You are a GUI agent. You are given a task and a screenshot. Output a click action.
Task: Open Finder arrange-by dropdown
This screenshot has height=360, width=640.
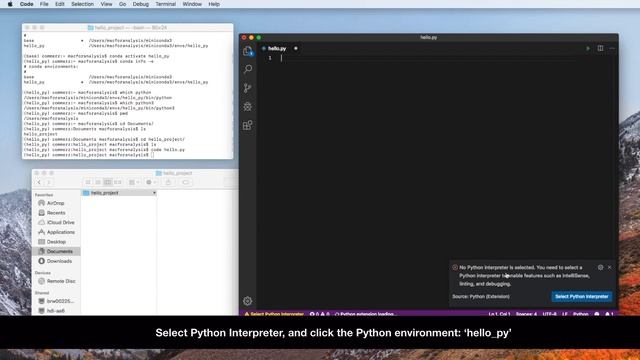coord(134,182)
